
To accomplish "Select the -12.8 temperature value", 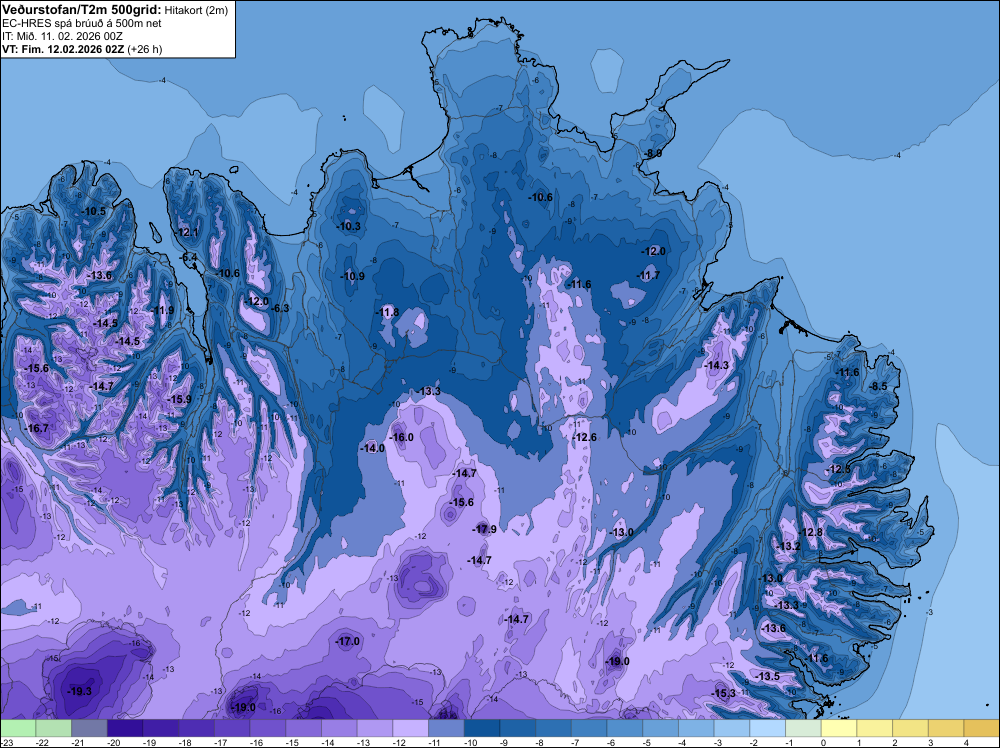I will coord(811,532).
